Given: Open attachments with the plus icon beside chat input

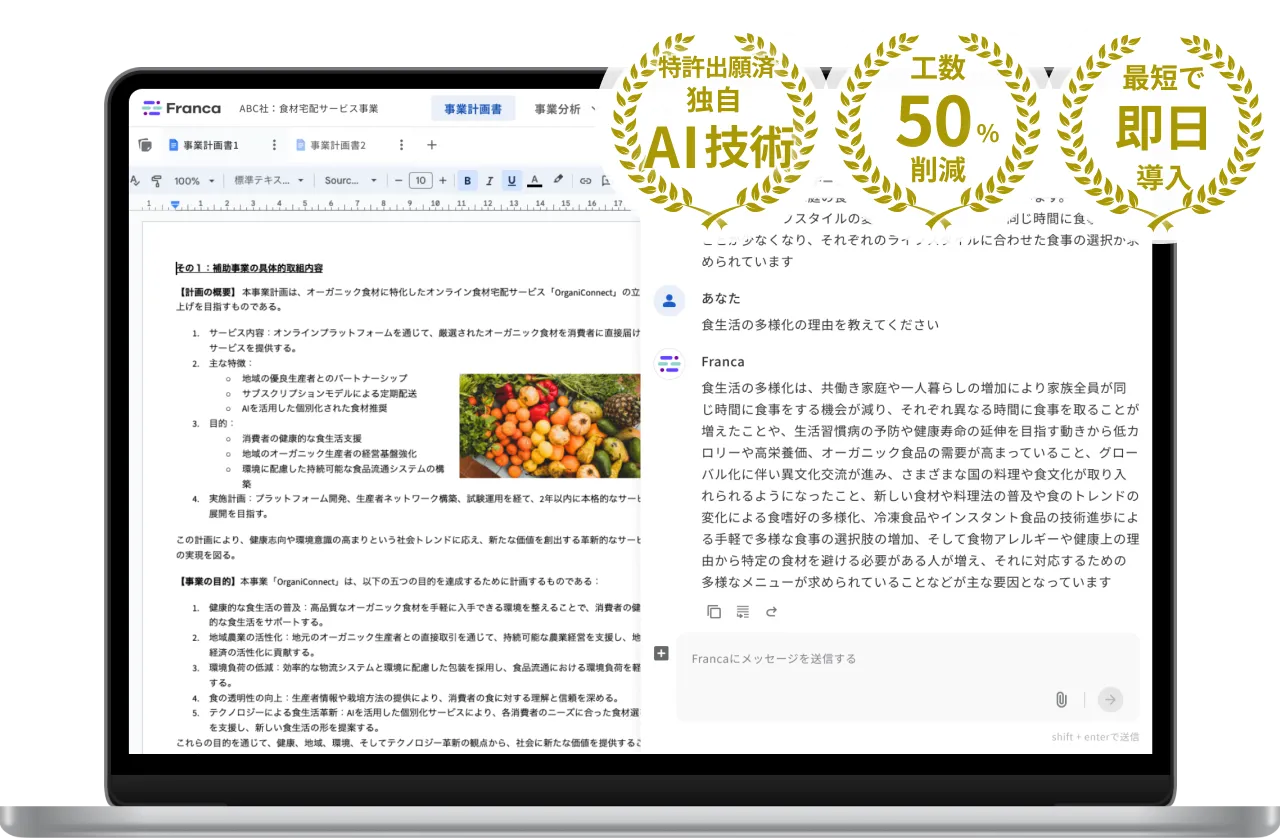Looking at the screenshot, I should click(661, 653).
